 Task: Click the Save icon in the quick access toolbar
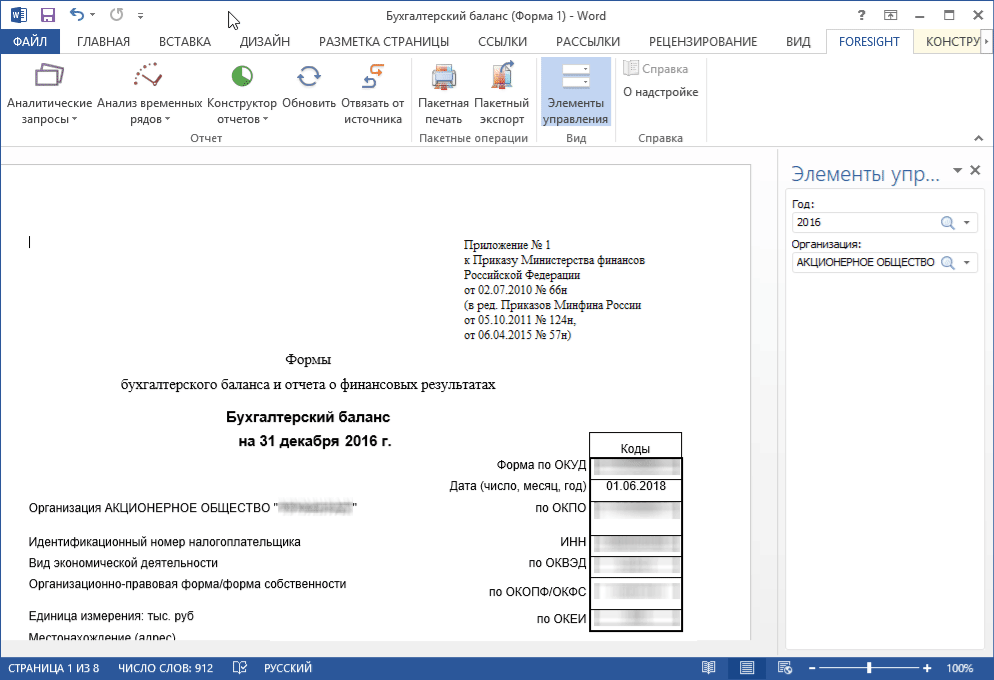47,16
